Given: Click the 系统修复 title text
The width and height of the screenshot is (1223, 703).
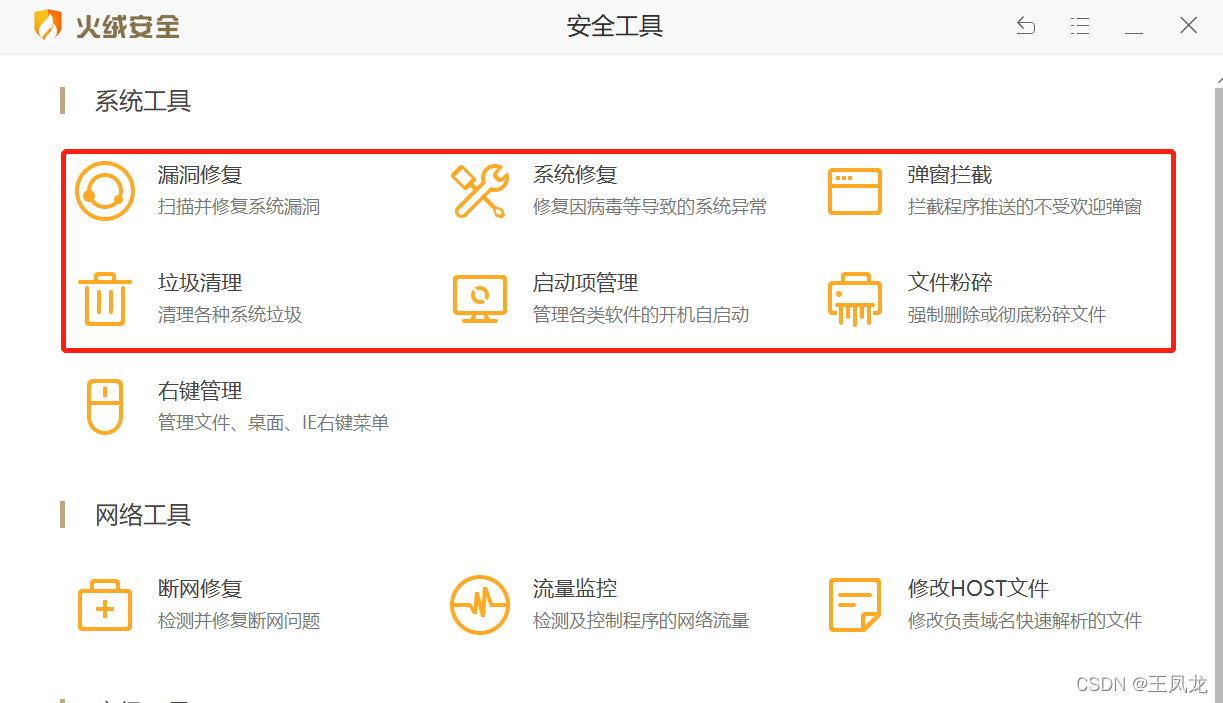Looking at the screenshot, I should click(x=575, y=175).
